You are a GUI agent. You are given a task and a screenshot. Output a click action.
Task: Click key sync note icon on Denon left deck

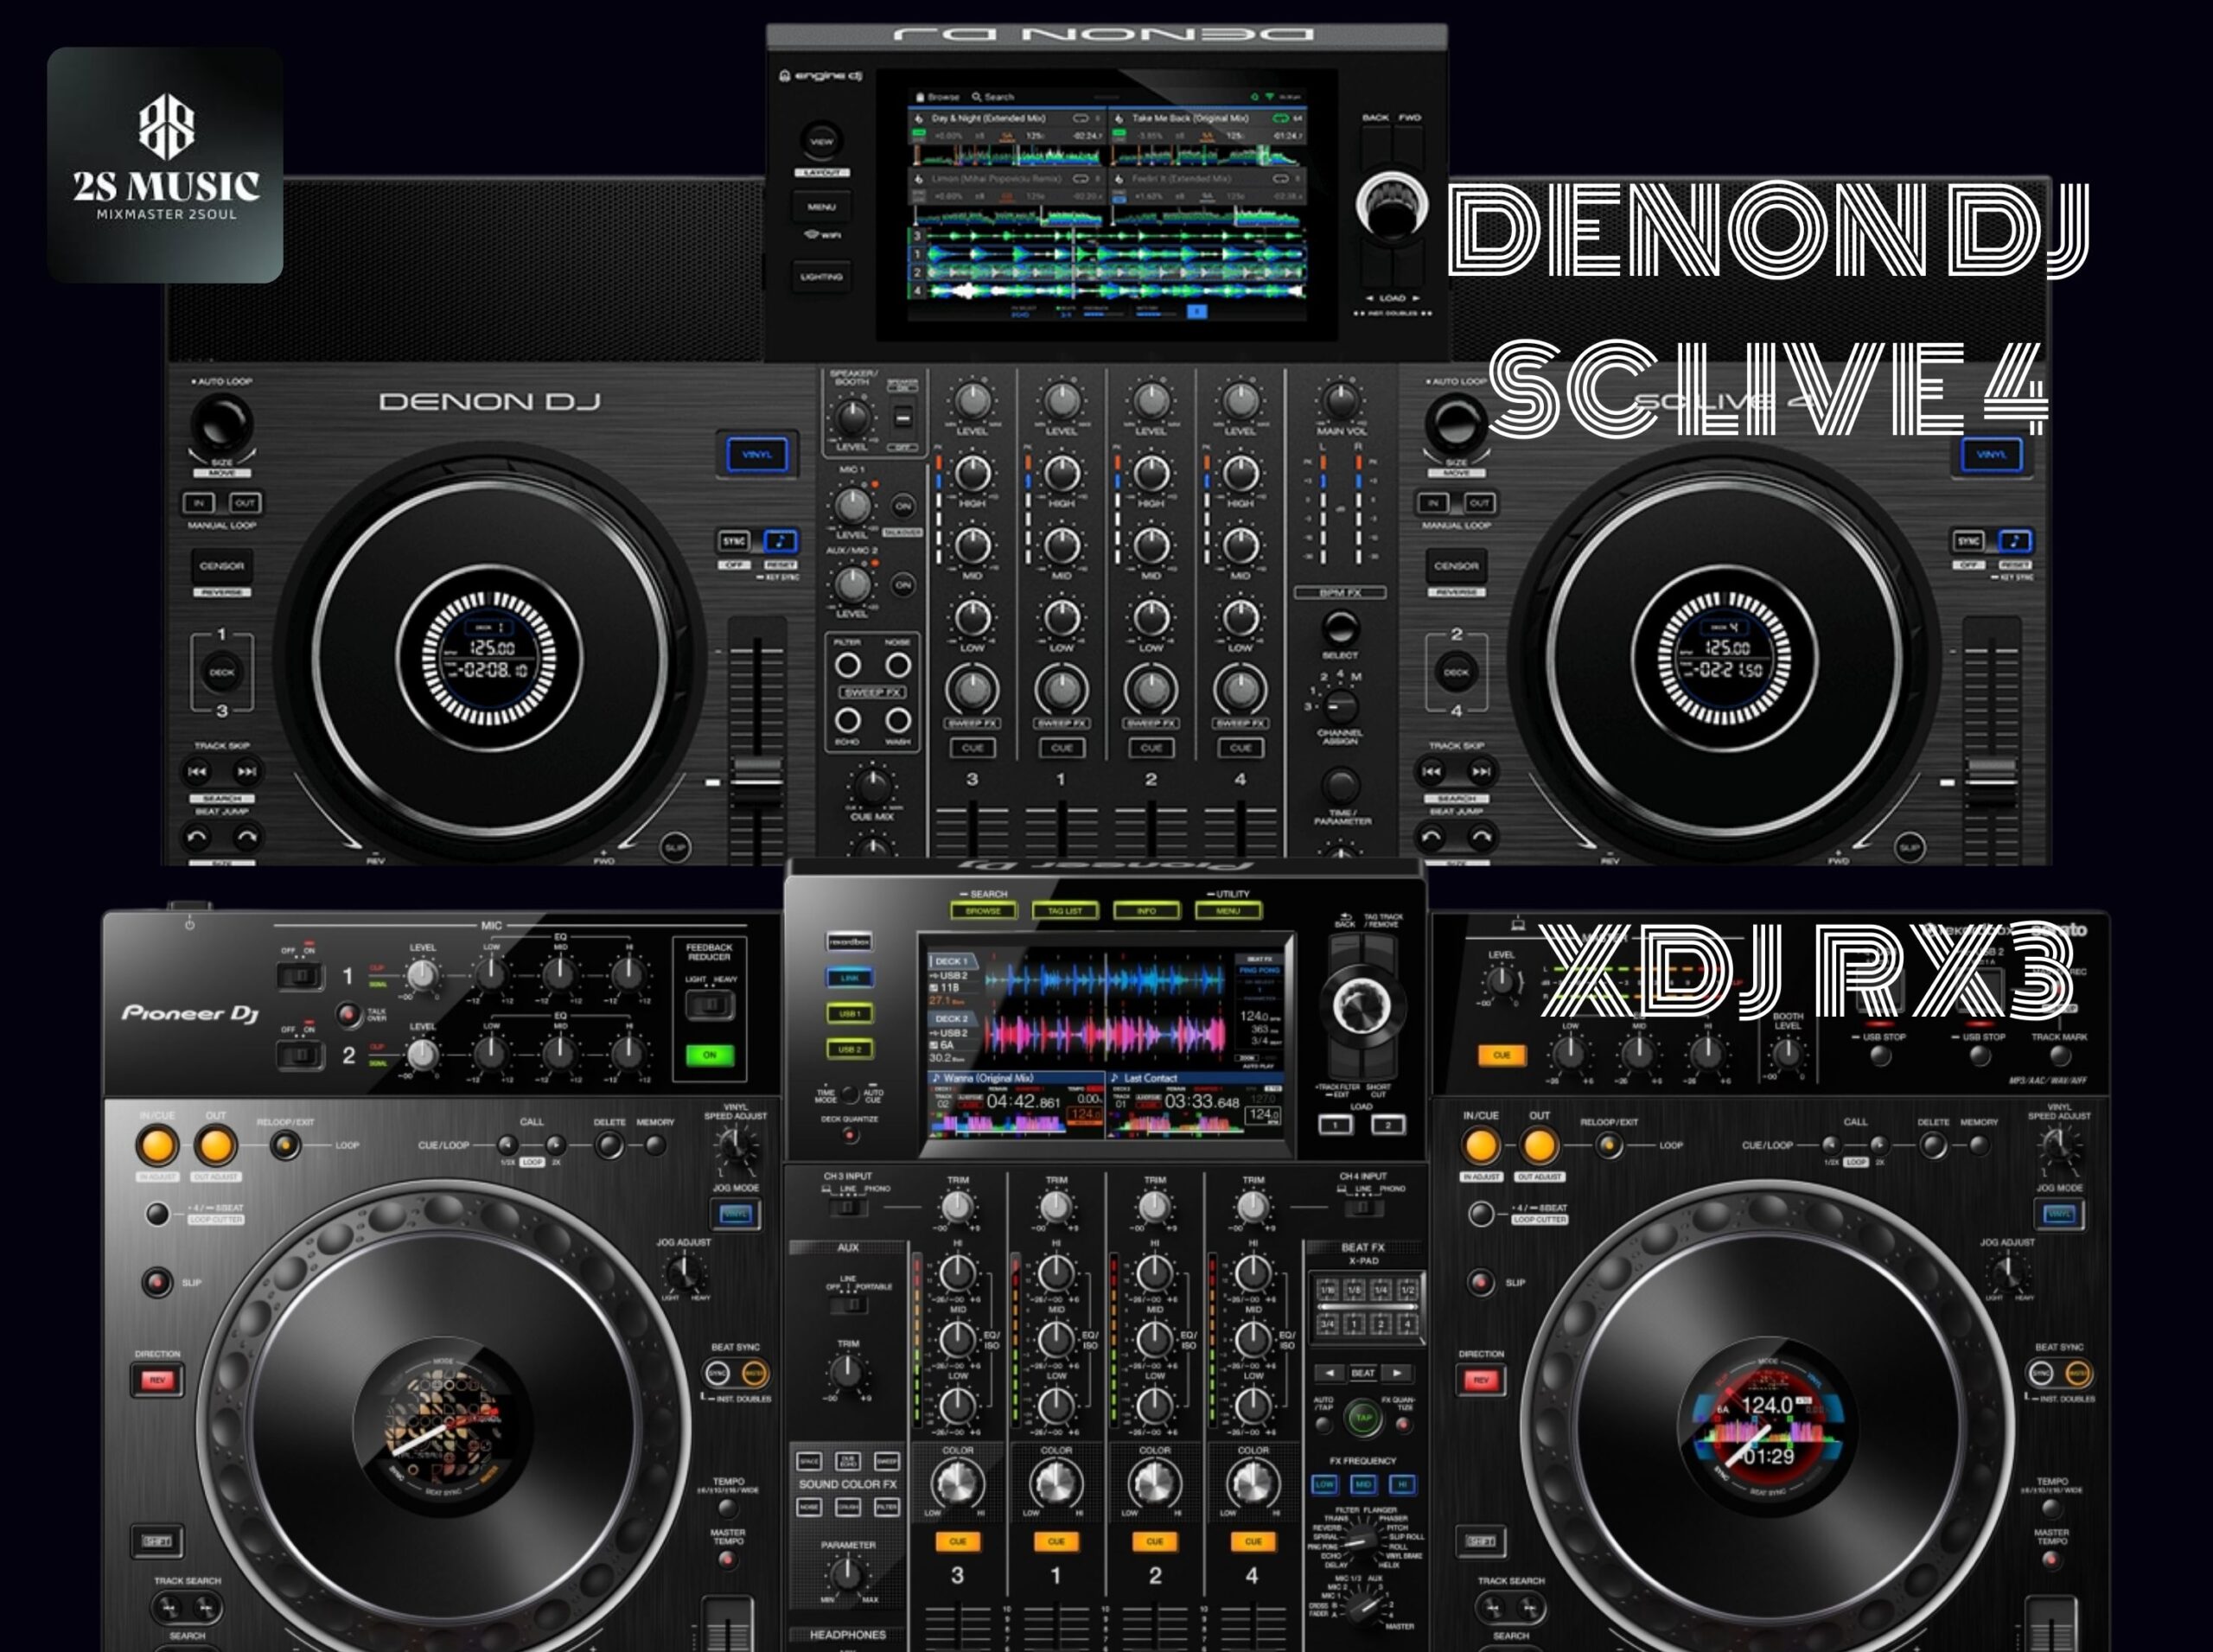781,541
